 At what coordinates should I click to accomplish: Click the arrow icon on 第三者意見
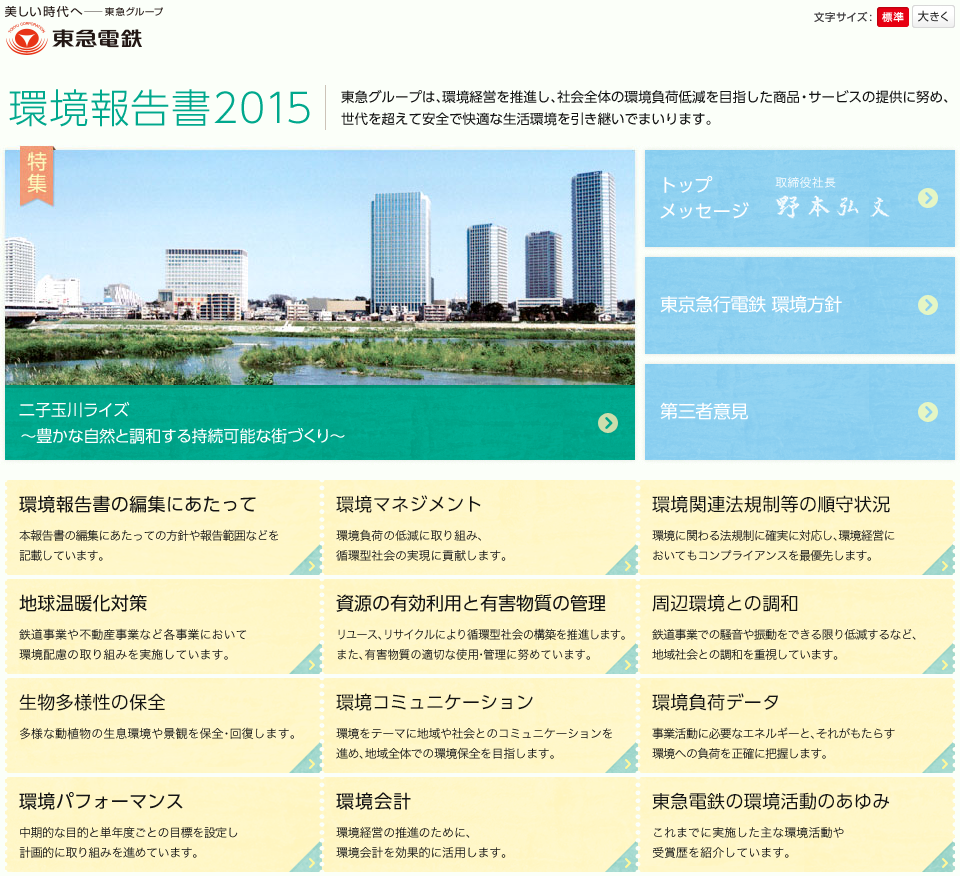tap(928, 412)
